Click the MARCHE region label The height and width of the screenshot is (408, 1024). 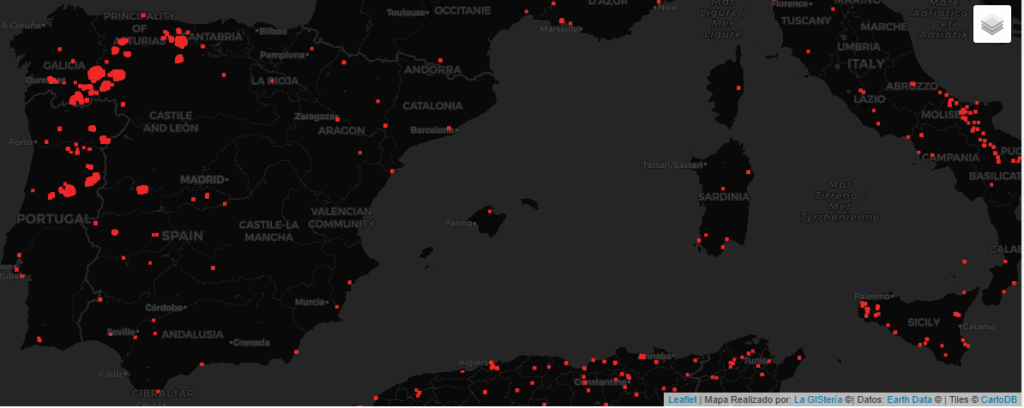[x=884, y=27]
